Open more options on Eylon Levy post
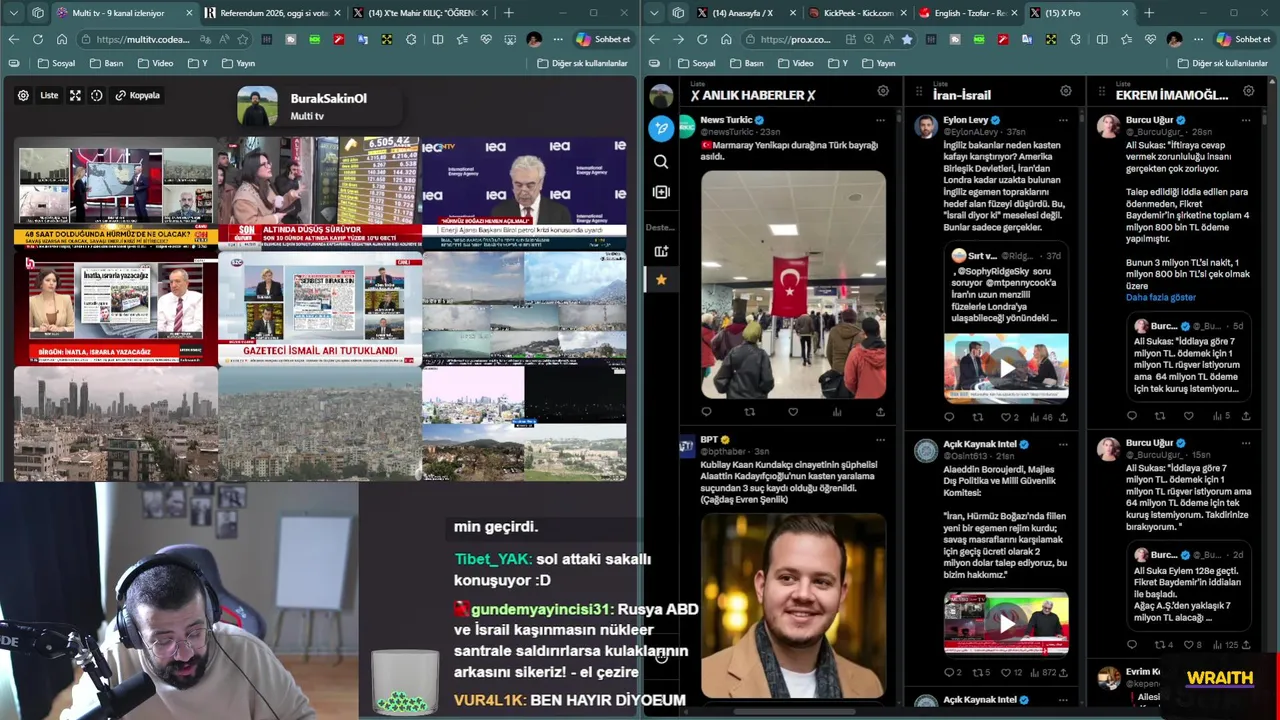The width and height of the screenshot is (1280, 720). coord(1063,120)
